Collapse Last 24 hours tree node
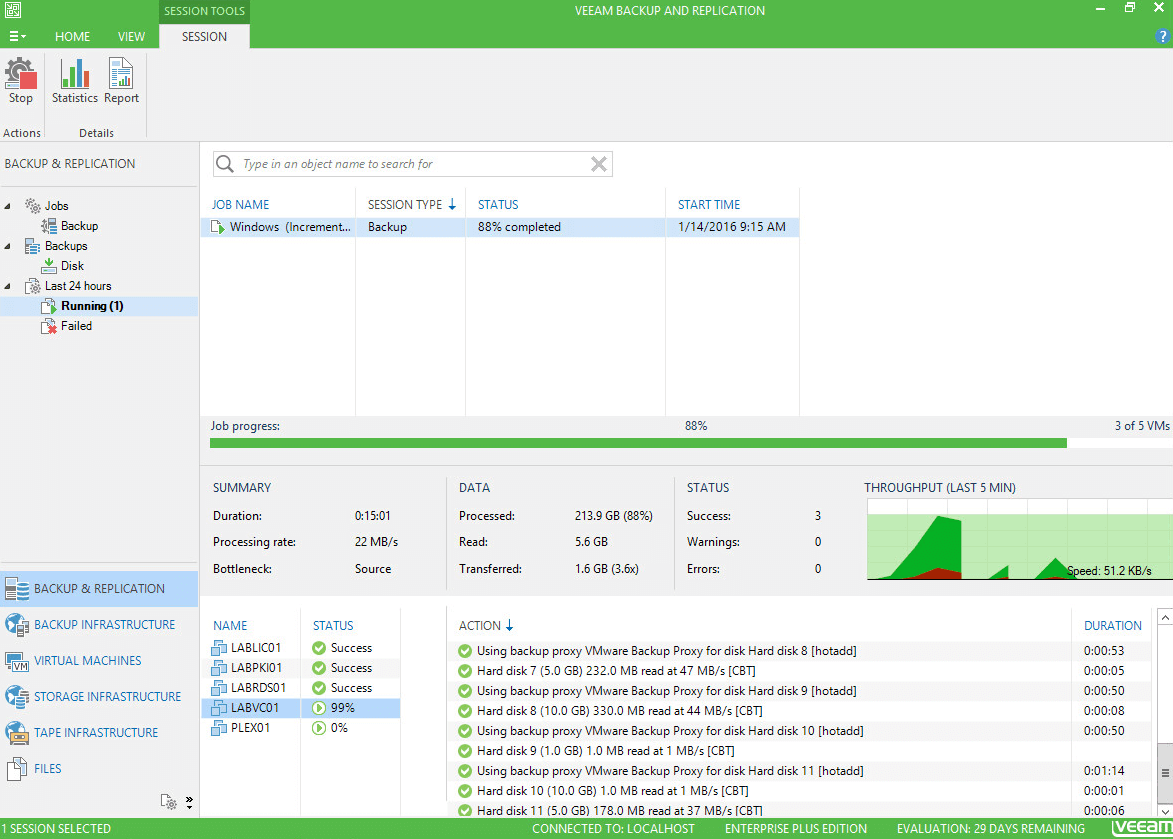Image resolution: width=1173 pixels, height=839 pixels. (9, 286)
